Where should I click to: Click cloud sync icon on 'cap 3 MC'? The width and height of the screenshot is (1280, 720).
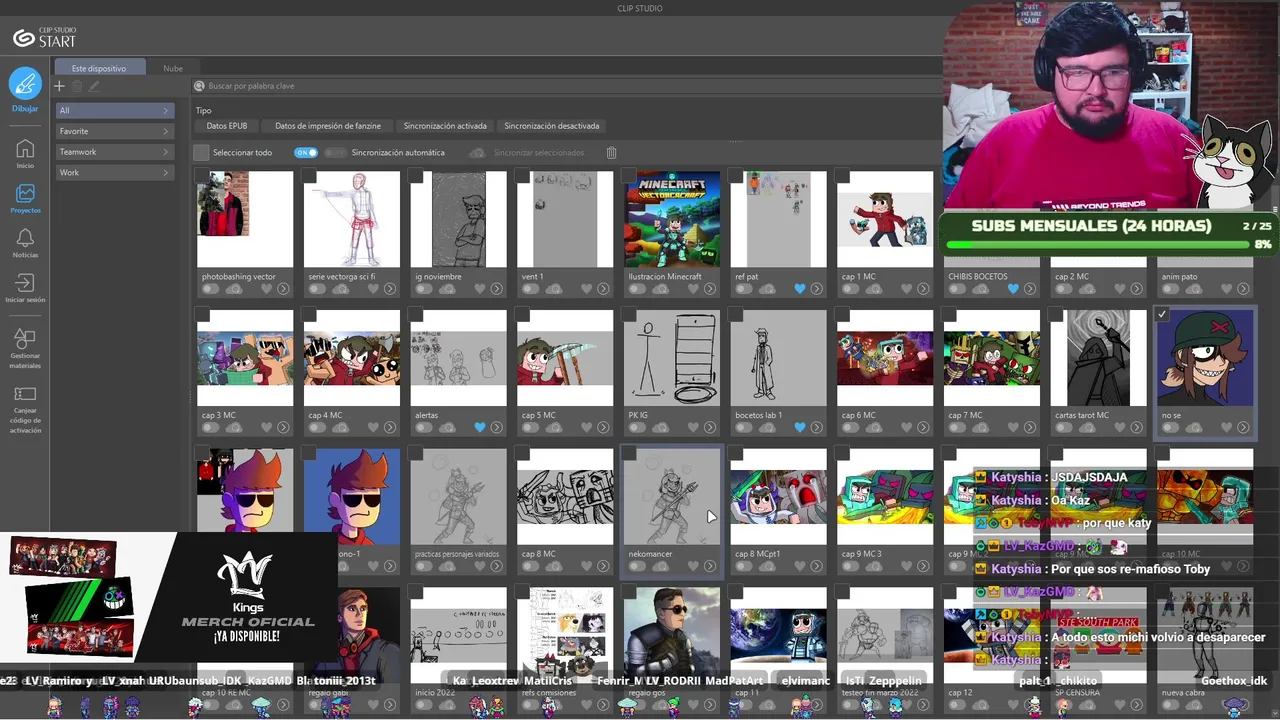click(x=234, y=428)
